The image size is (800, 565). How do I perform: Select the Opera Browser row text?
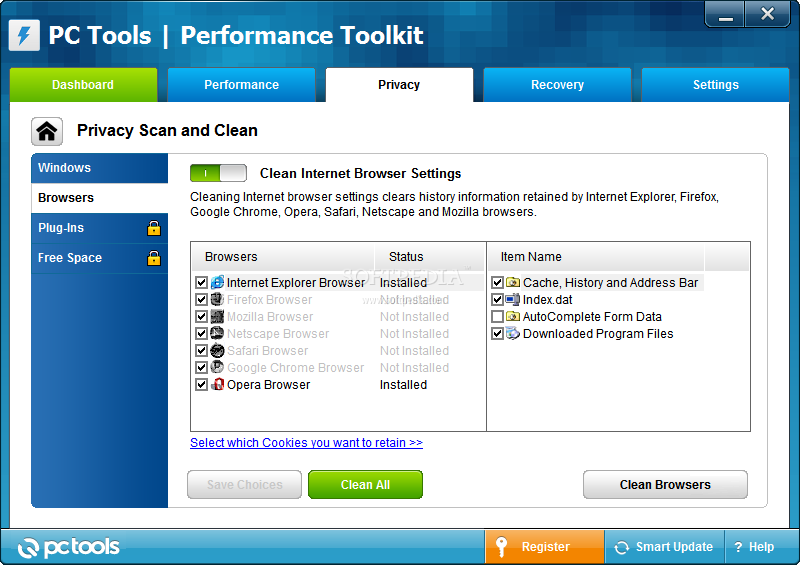point(268,385)
